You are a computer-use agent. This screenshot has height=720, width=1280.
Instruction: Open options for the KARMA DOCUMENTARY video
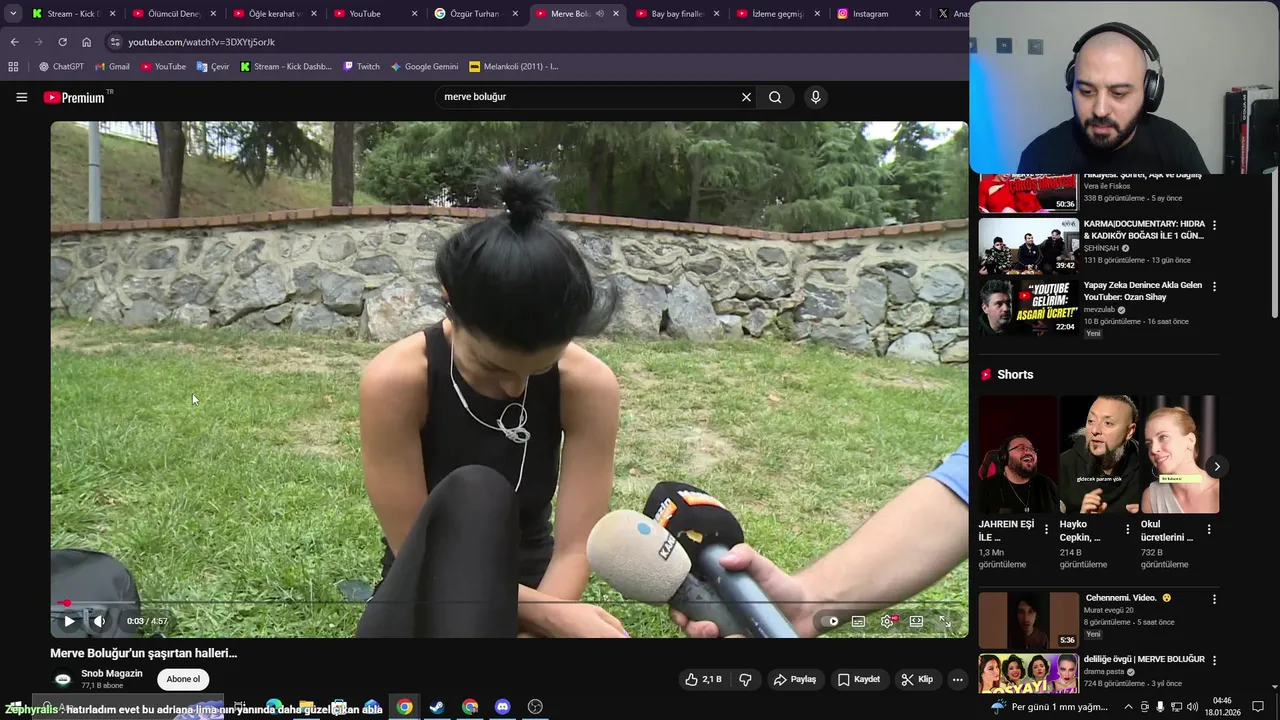1214,225
